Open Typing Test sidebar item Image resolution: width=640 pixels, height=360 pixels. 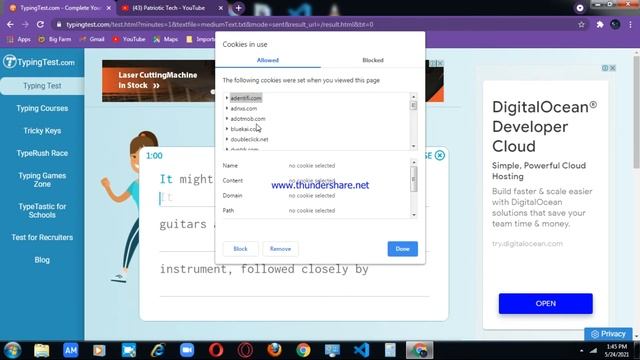[42, 86]
